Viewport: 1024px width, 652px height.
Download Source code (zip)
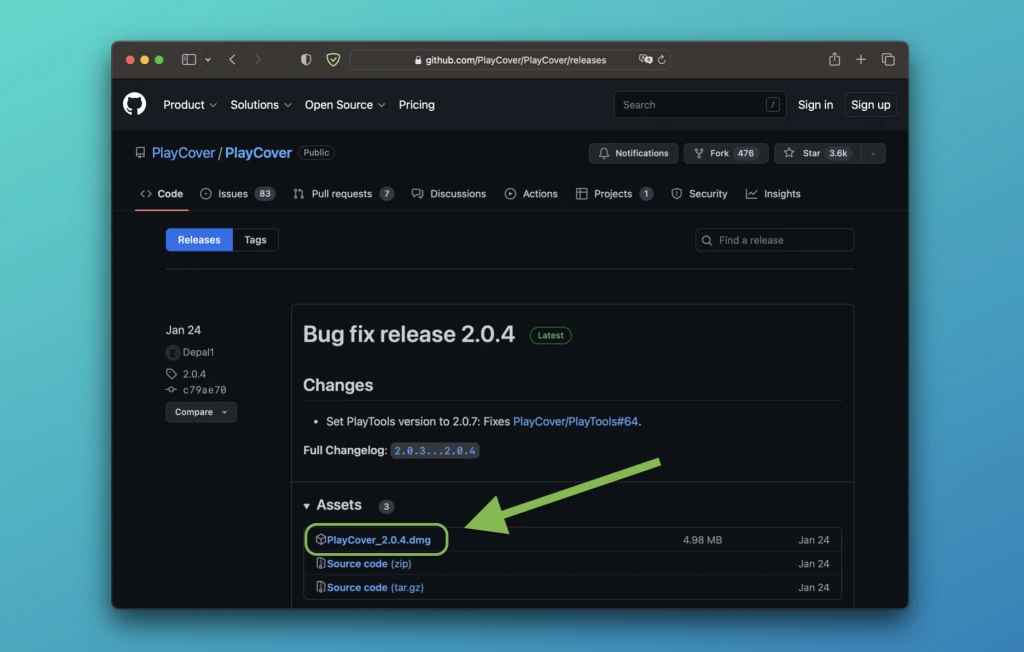coord(369,563)
